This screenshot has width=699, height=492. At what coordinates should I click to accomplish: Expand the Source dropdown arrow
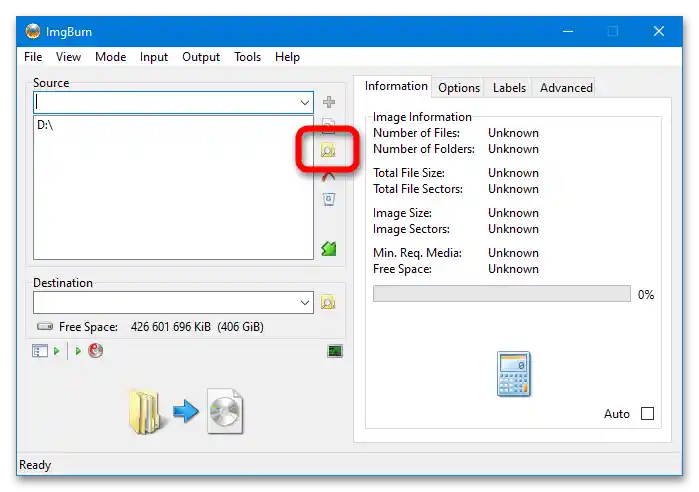pyautogui.click(x=305, y=102)
